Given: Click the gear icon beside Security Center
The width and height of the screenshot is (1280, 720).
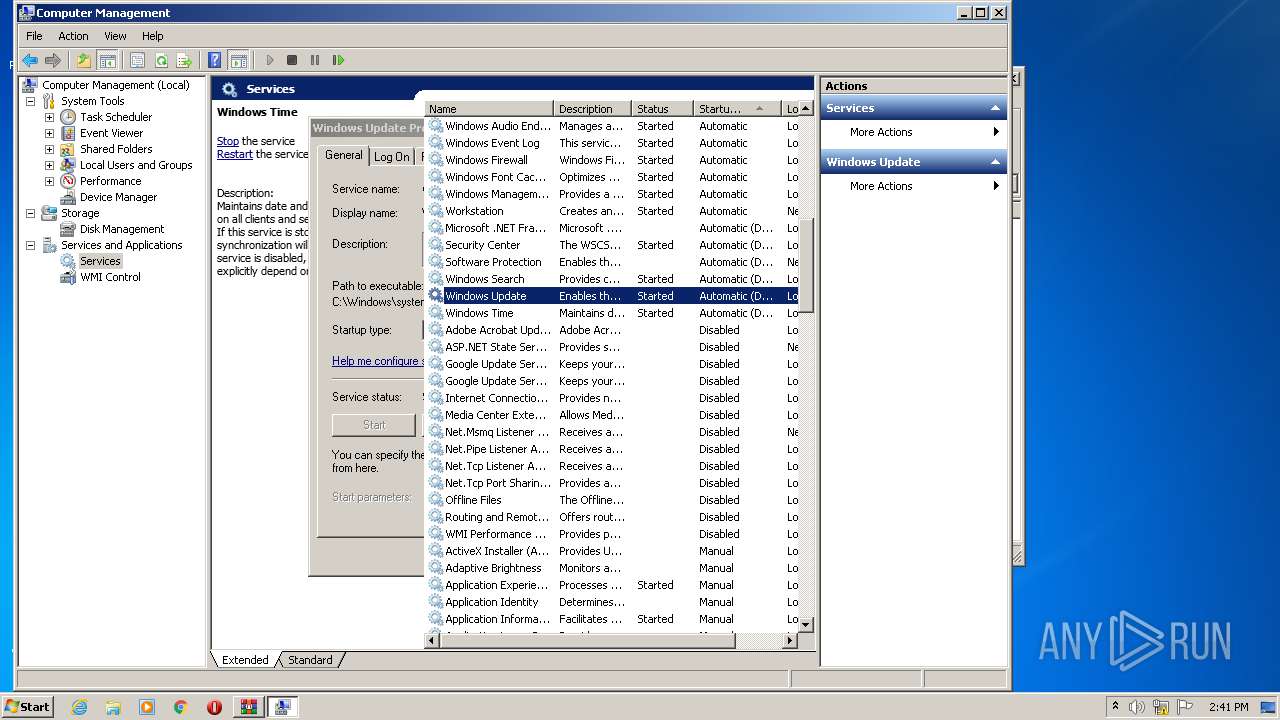Looking at the screenshot, I should tap(436, 245).
